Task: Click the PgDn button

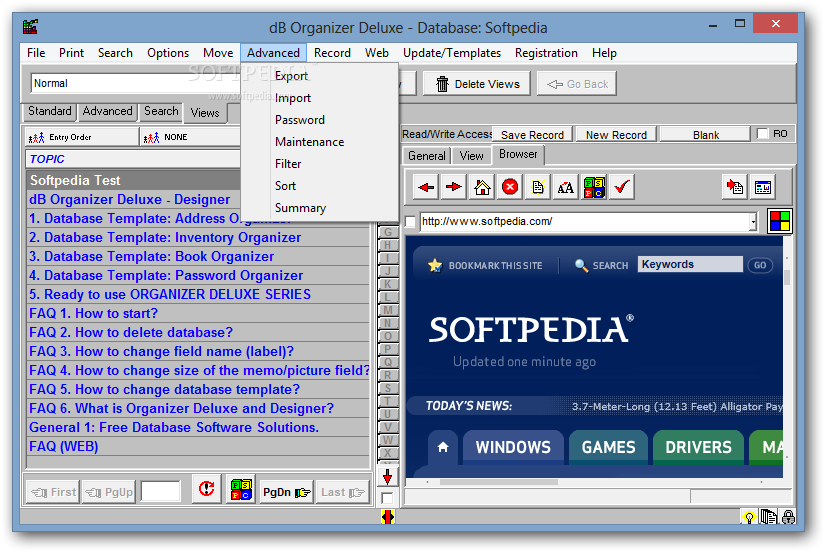Action: [286, 492]
